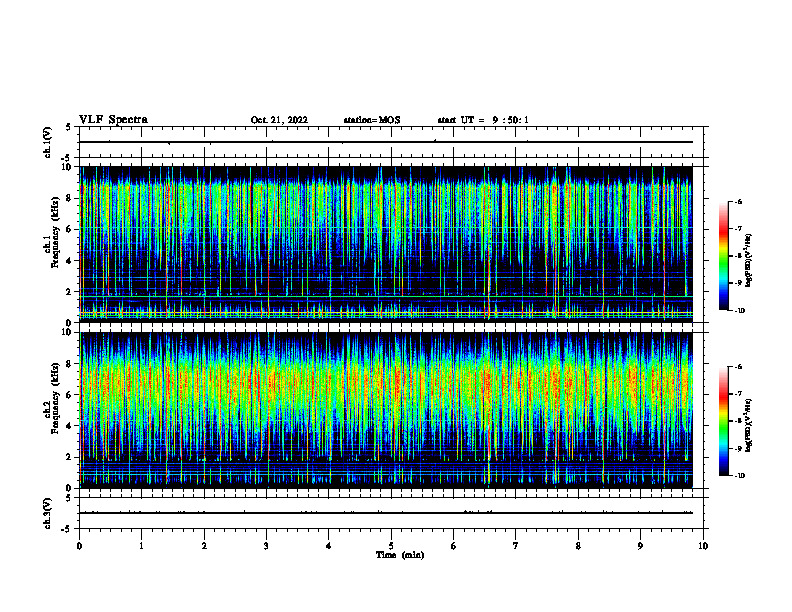The image size is (792, 612).
Task: Click the "-10" tick on ch.1 colorbar
Action: pyautogui.click(x=740, y=311)
